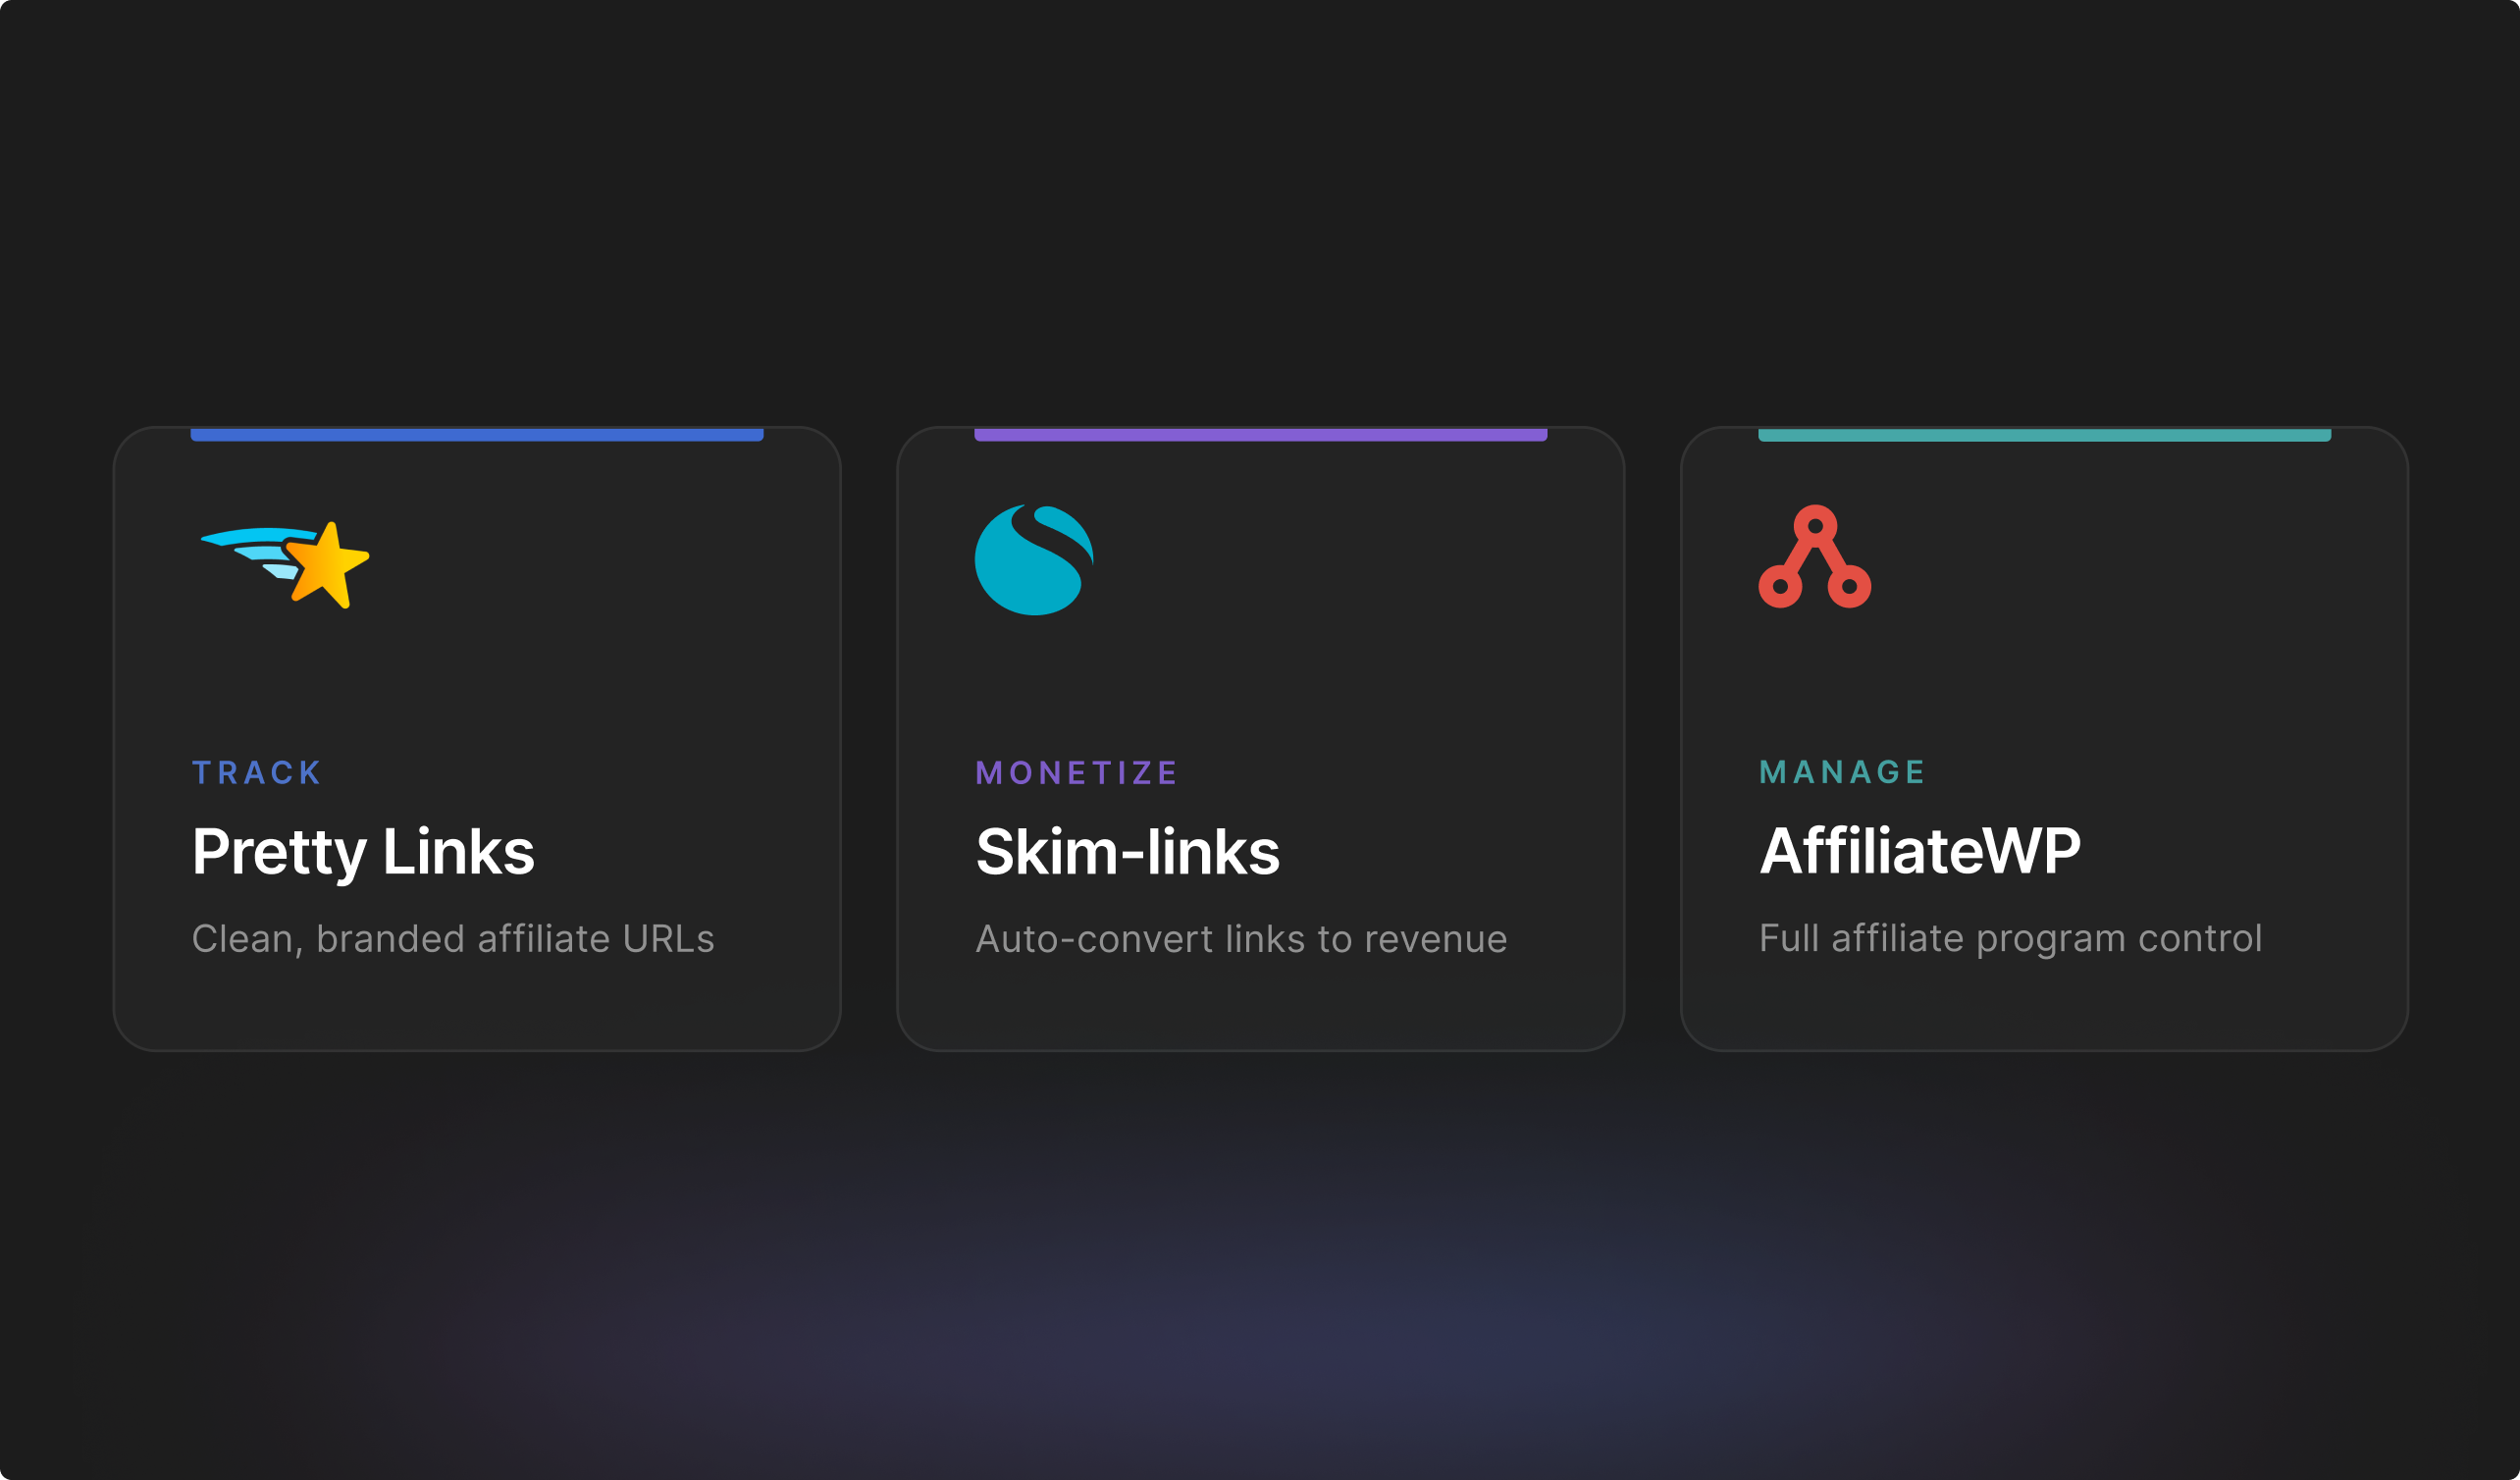
Task: Select the MANAGE category label
Action: [x=1842, y=771]
